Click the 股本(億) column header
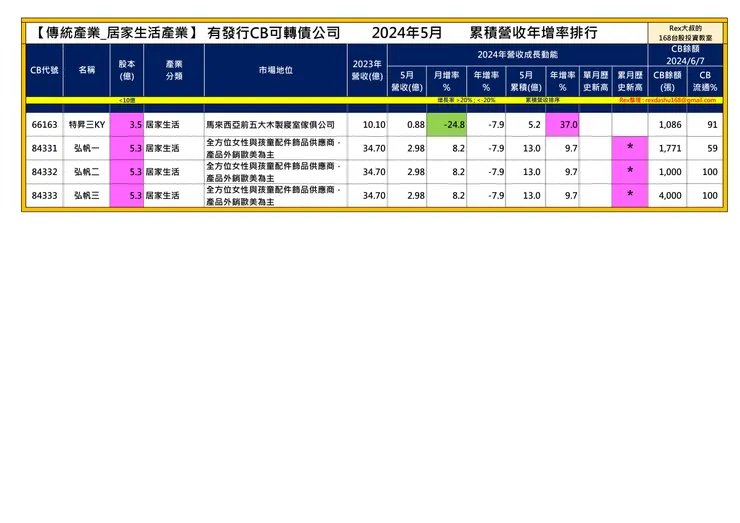The width and height of the screenshot is (740, 523). click(x=126, y=70)
